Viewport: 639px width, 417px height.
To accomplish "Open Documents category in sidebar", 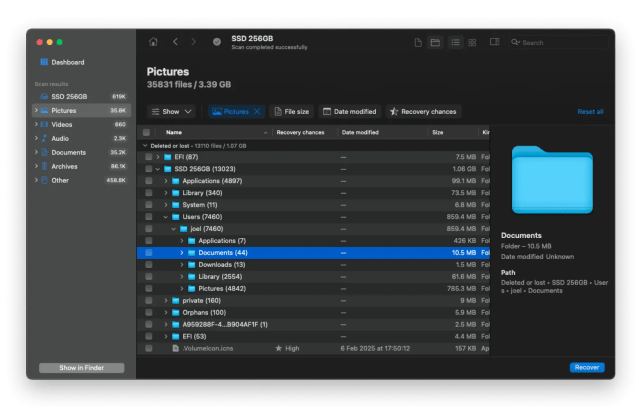I will [x=82, y=152].
